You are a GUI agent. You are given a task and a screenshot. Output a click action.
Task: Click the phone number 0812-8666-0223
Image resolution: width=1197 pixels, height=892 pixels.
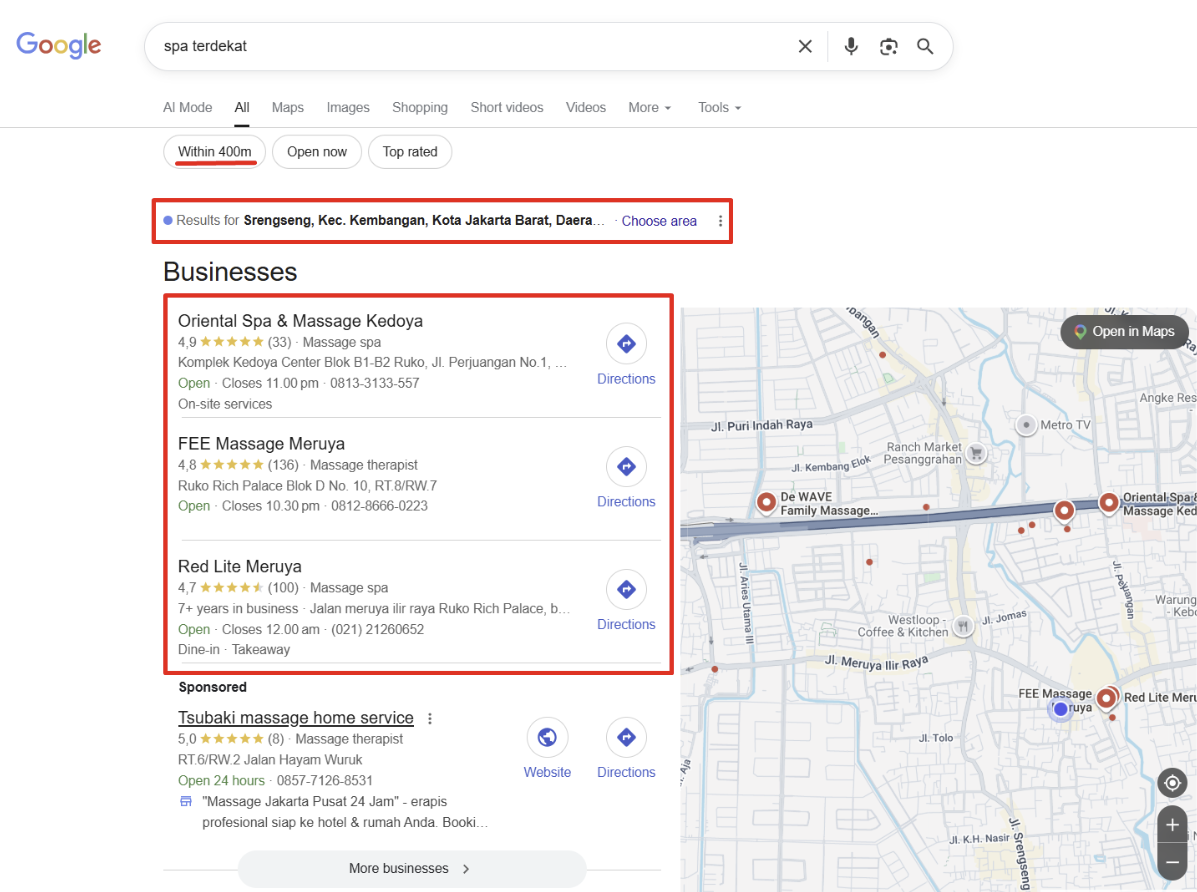379,506
